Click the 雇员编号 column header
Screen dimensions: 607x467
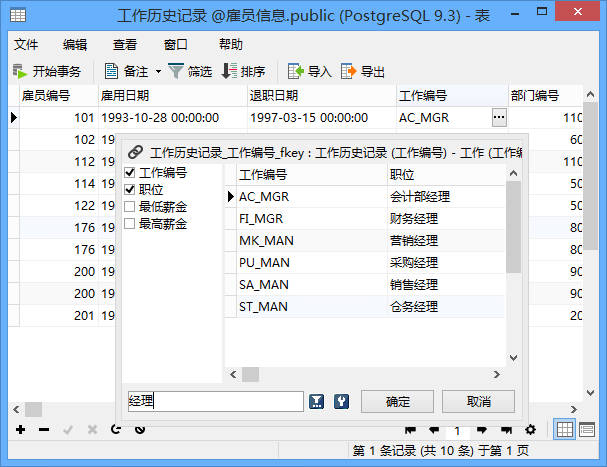coord(59,95)
